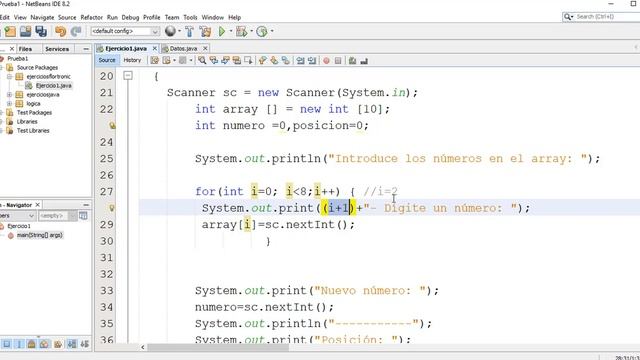This screenshot has width=640, height=360.
Task: Open dropdown arrow beside globe browser icon
Action: (x=179, y=31)
